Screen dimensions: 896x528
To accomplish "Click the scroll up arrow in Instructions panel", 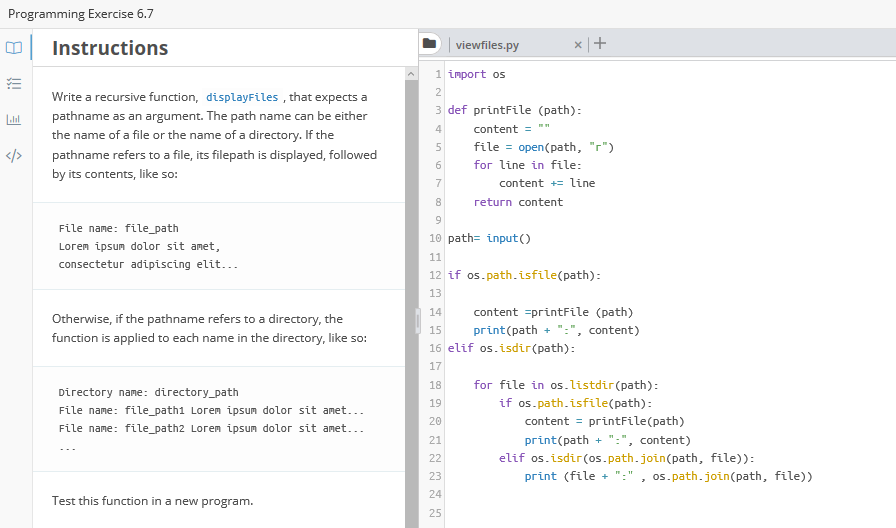I will [411, 74].
